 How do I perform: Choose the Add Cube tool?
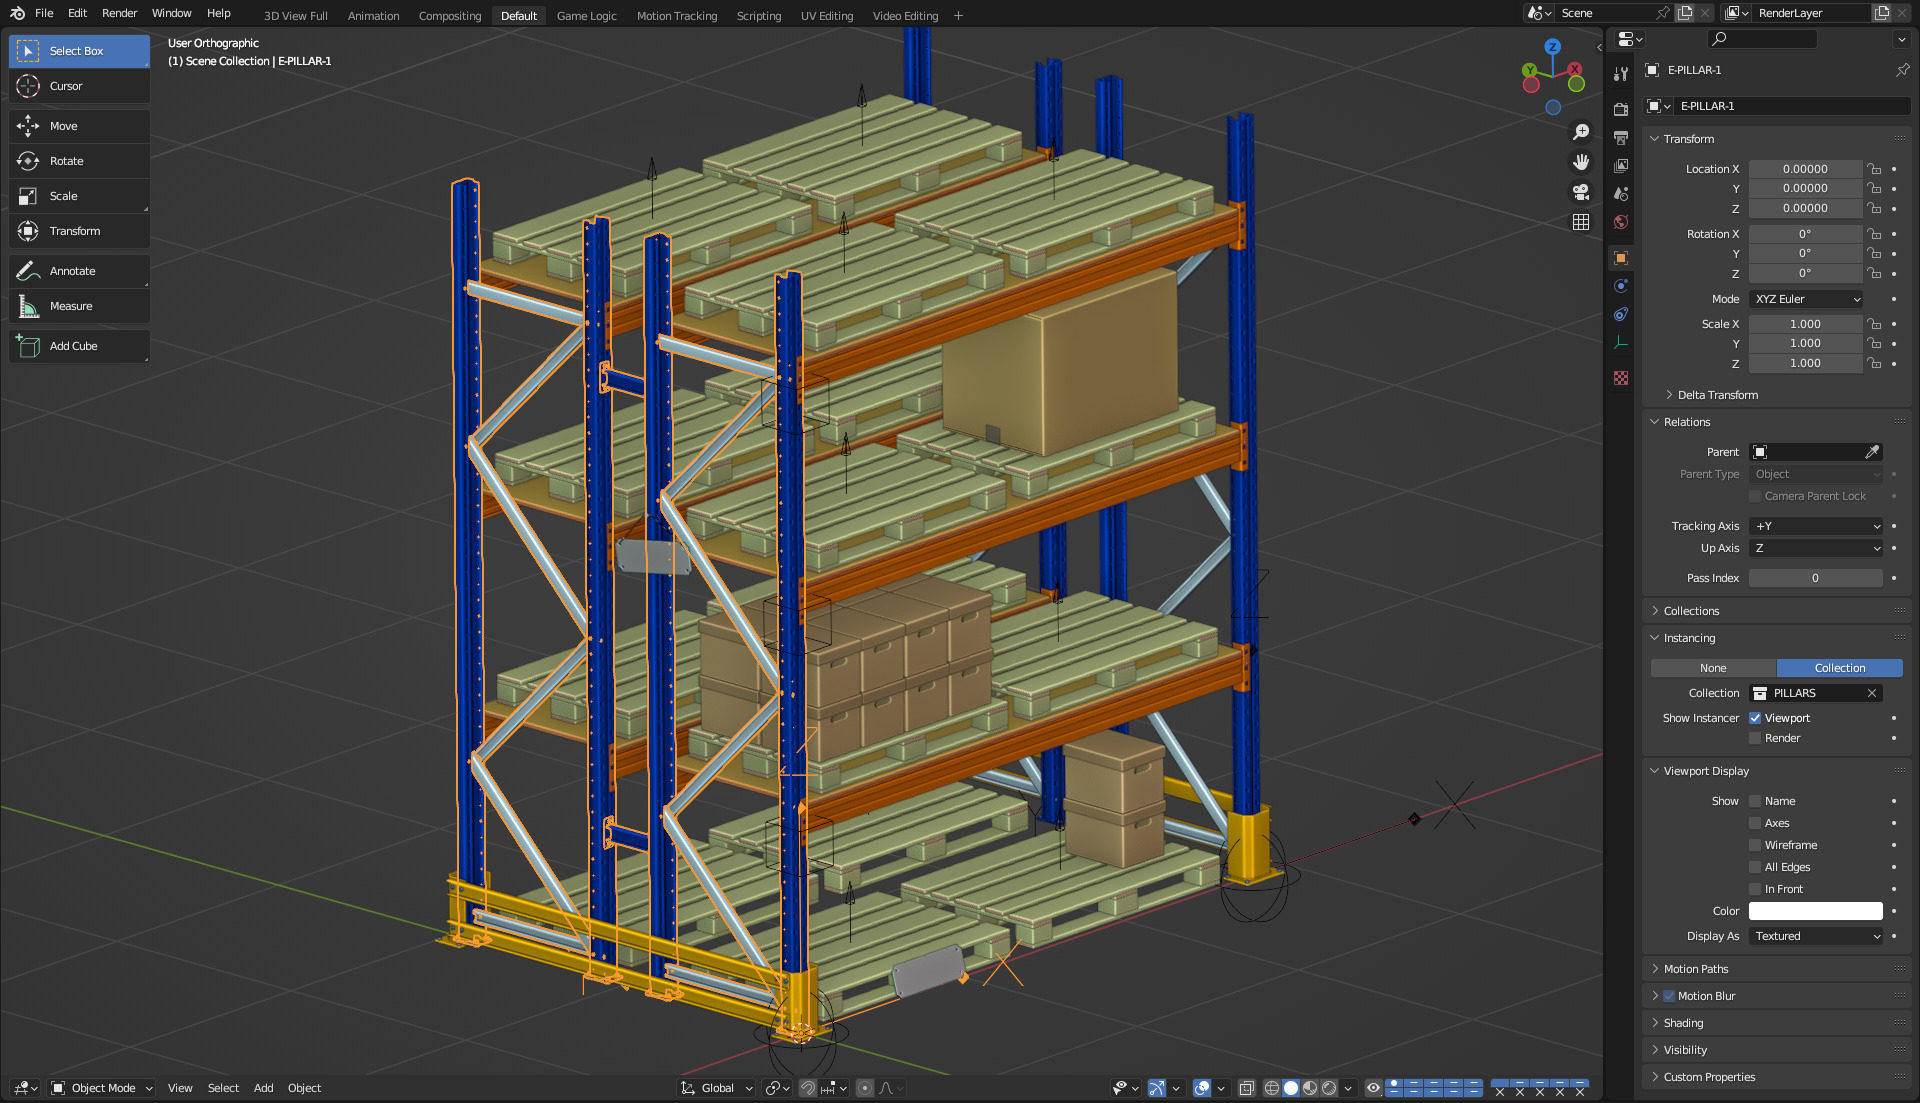click(79, 346)
